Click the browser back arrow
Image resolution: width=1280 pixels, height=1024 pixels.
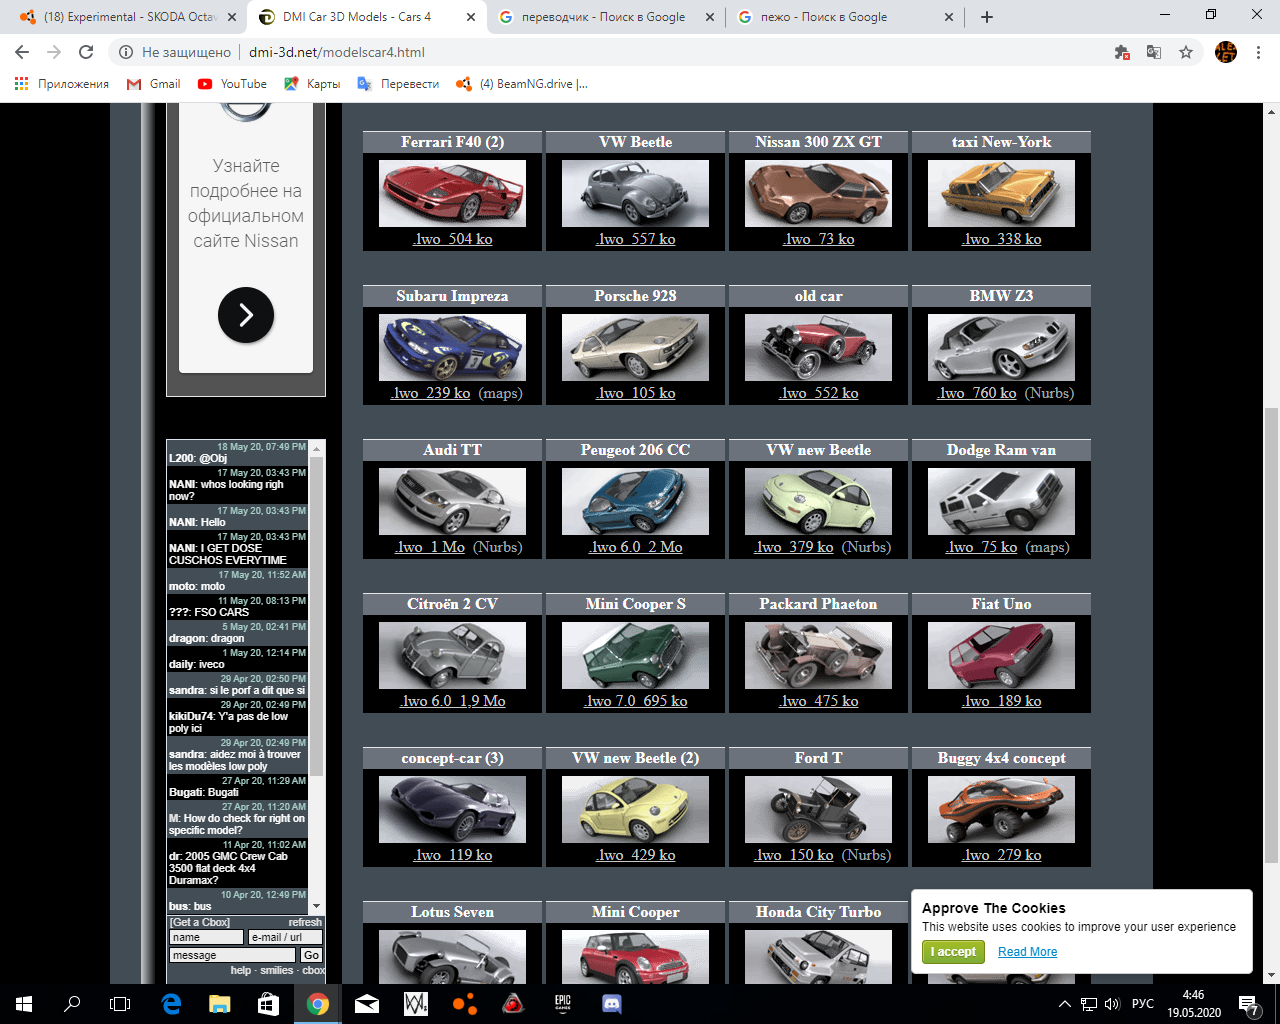[22, 52]
